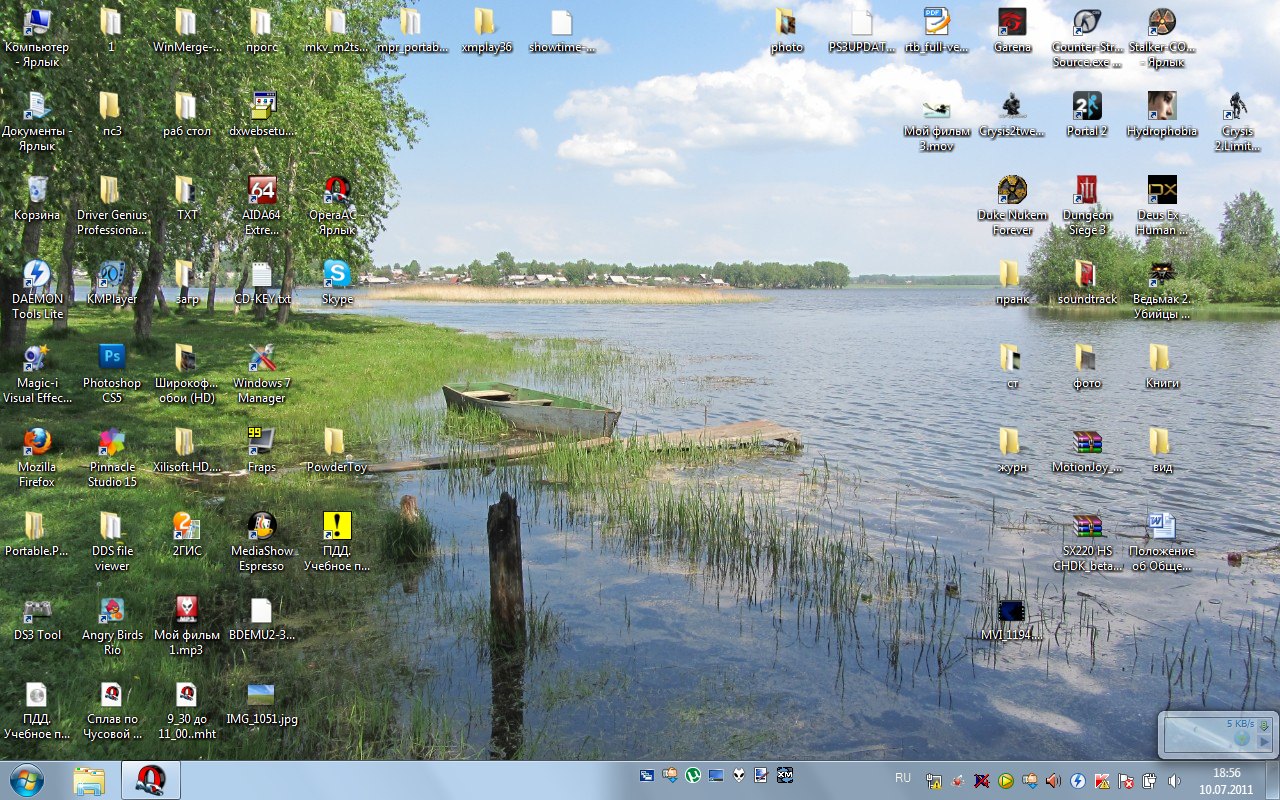This screenshot has width=1280, height=800.
Task: Open the soundtrack folder
Action: coord(1087,282)
